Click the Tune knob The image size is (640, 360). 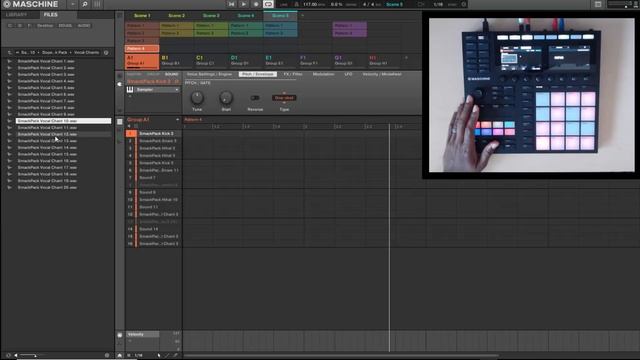[197, 98]
